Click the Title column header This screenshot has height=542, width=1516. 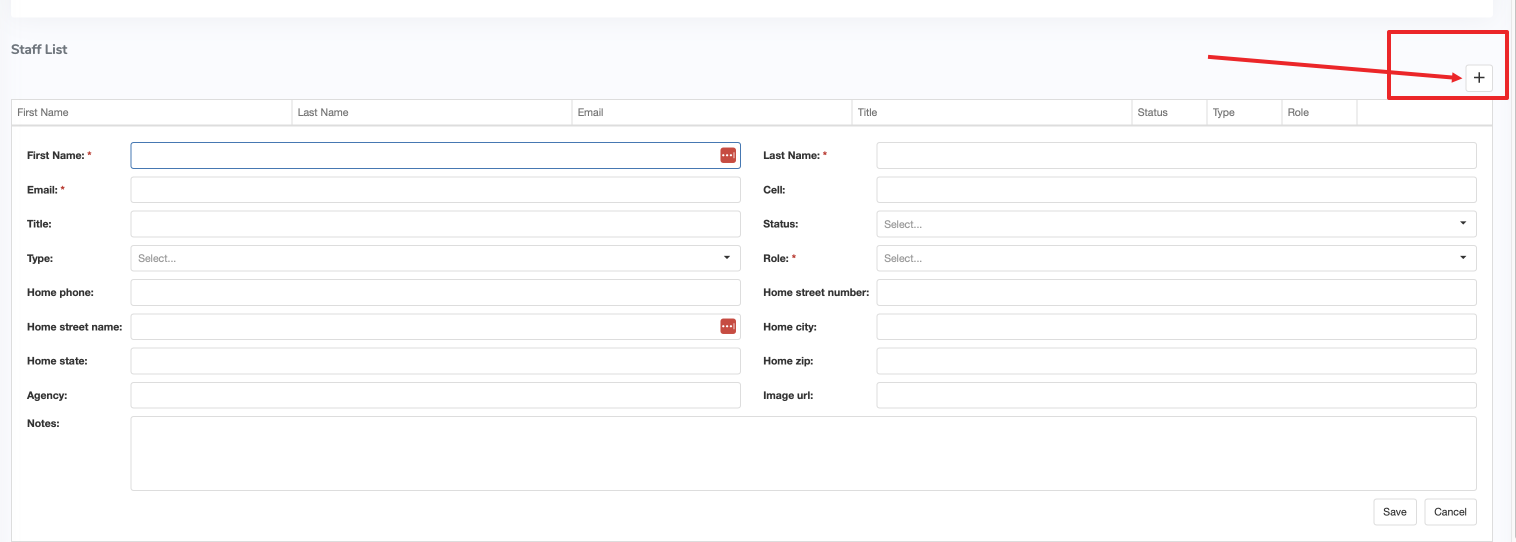(x=991, y=112)
